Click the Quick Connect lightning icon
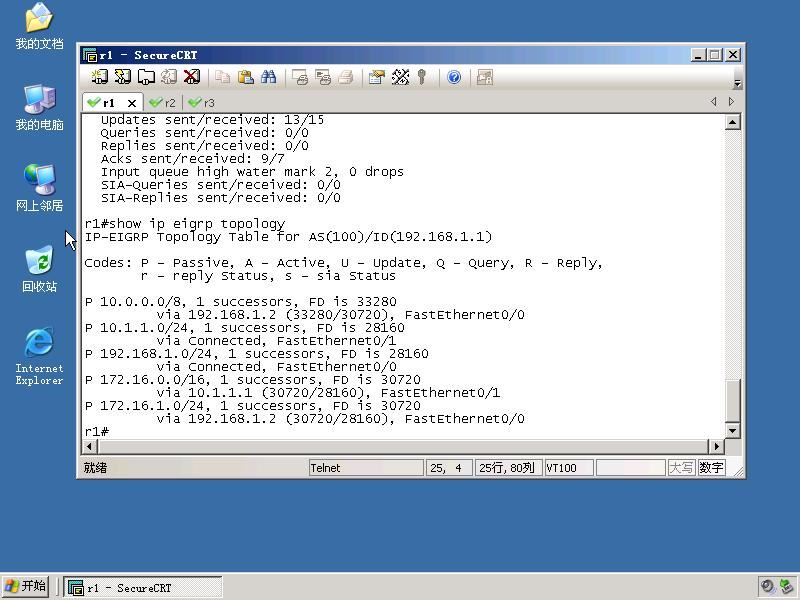 [122, 77]
